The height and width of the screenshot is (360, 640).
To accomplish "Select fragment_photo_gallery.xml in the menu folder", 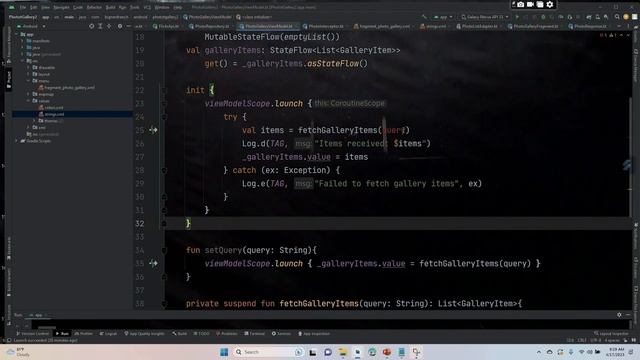I will point(67,87).
